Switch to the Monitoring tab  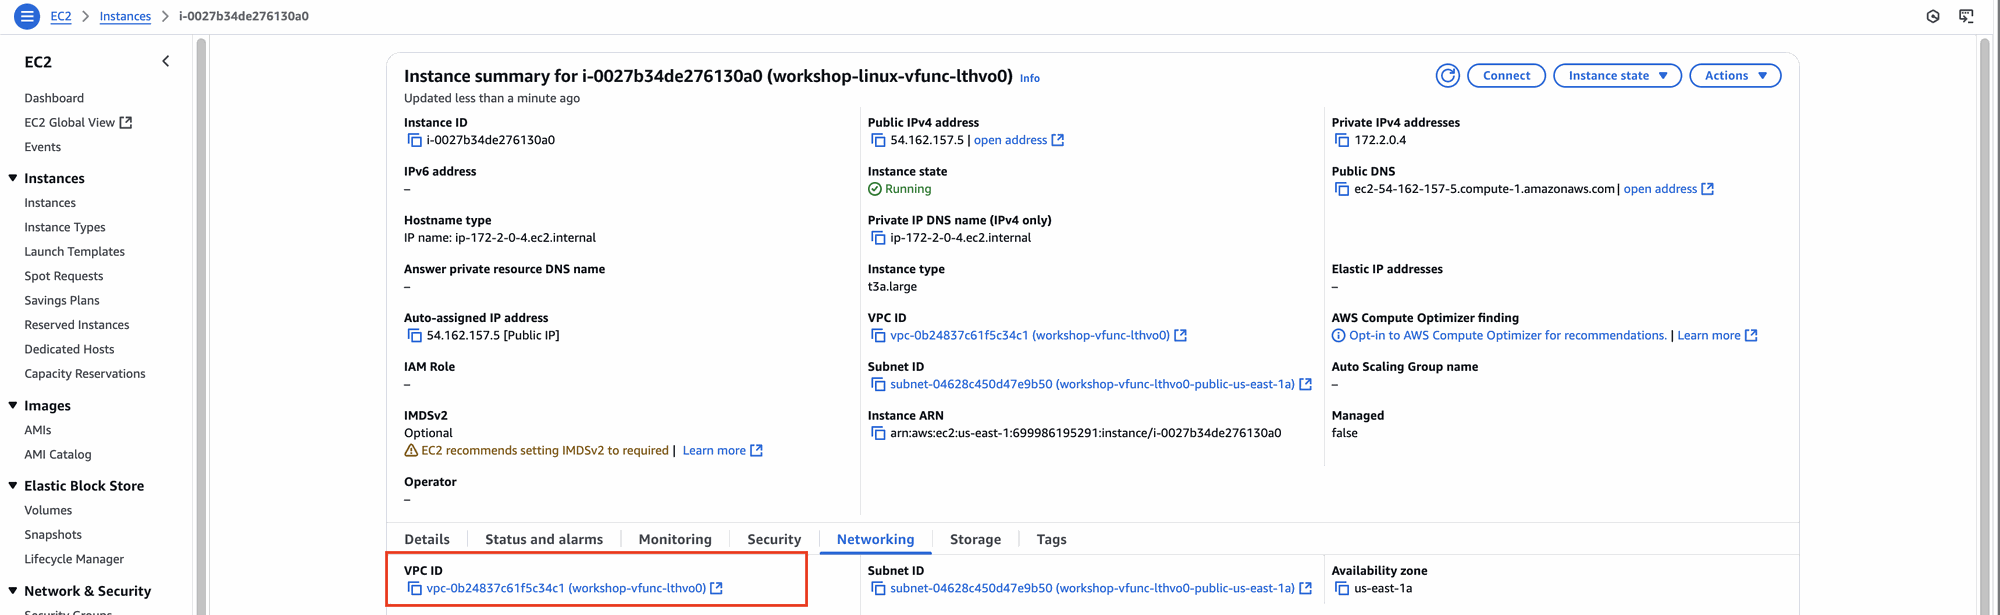point(675,539)
